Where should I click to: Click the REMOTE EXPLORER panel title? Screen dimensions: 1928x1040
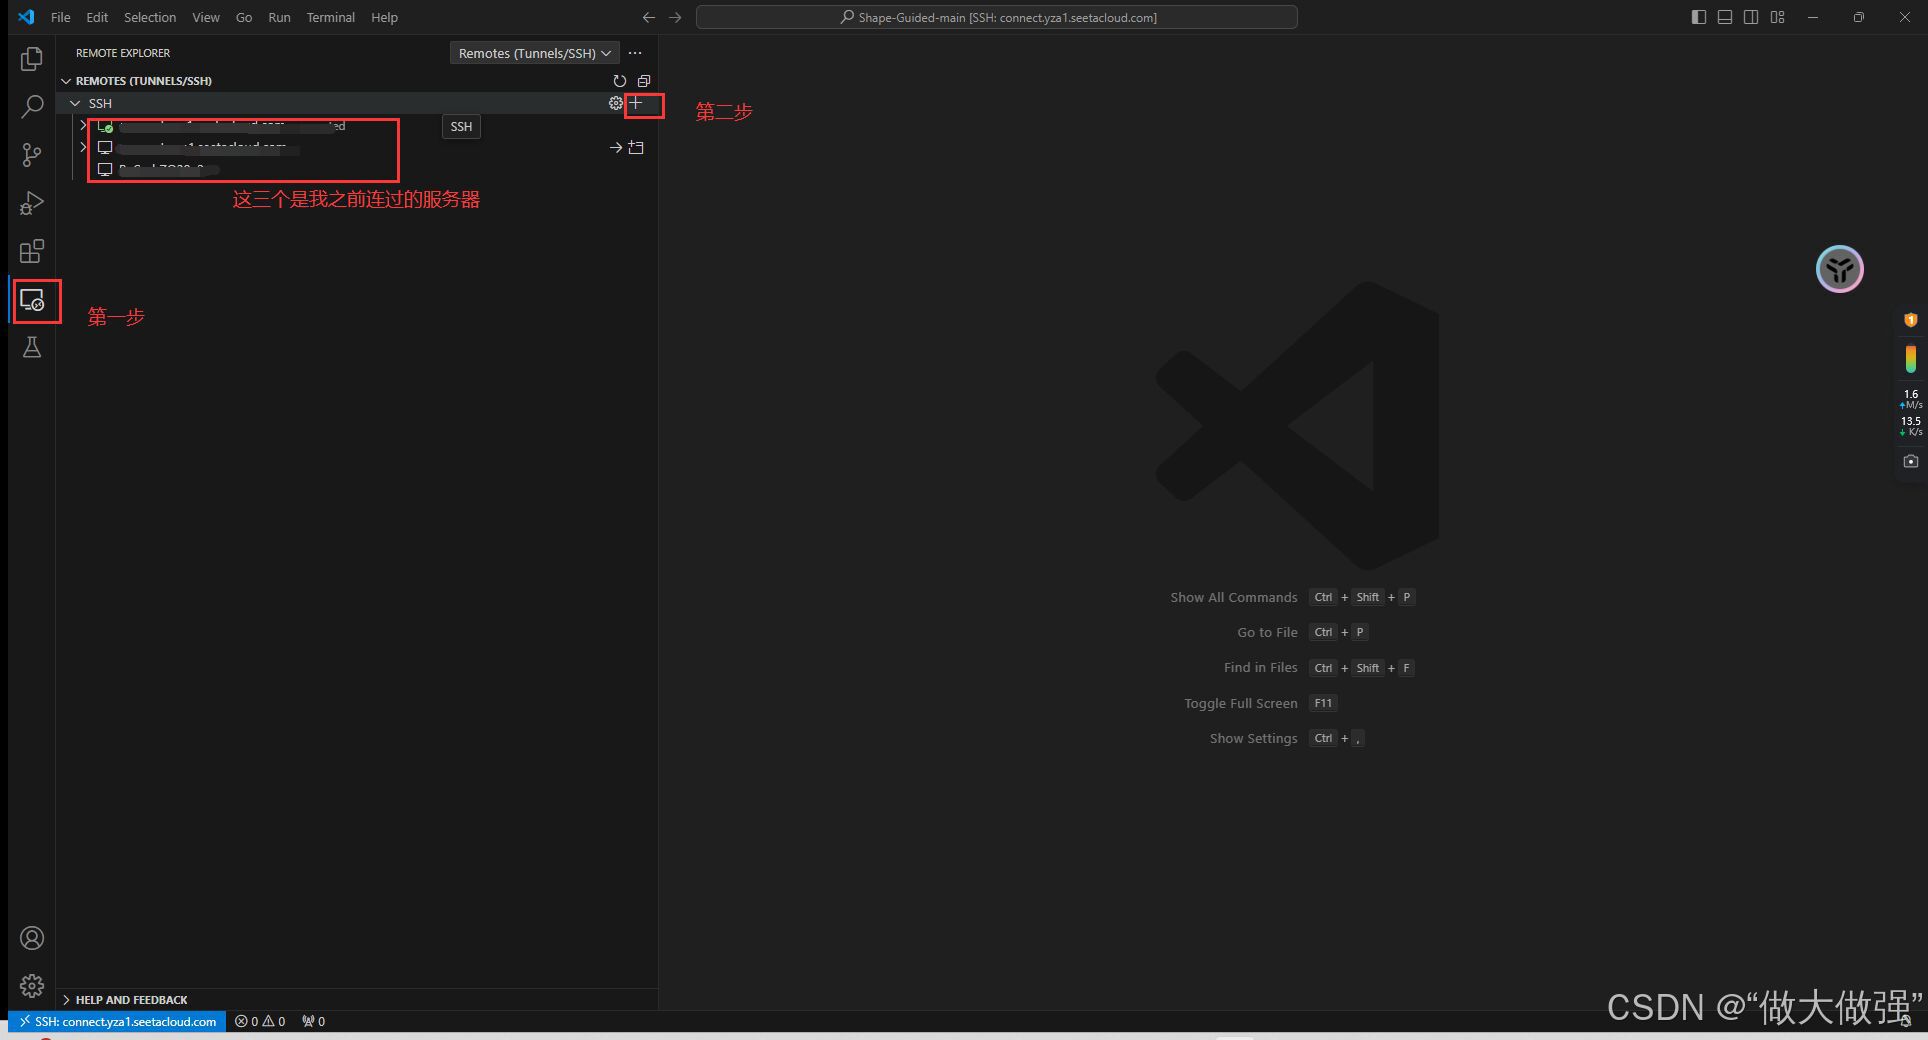tap(123, 53)
